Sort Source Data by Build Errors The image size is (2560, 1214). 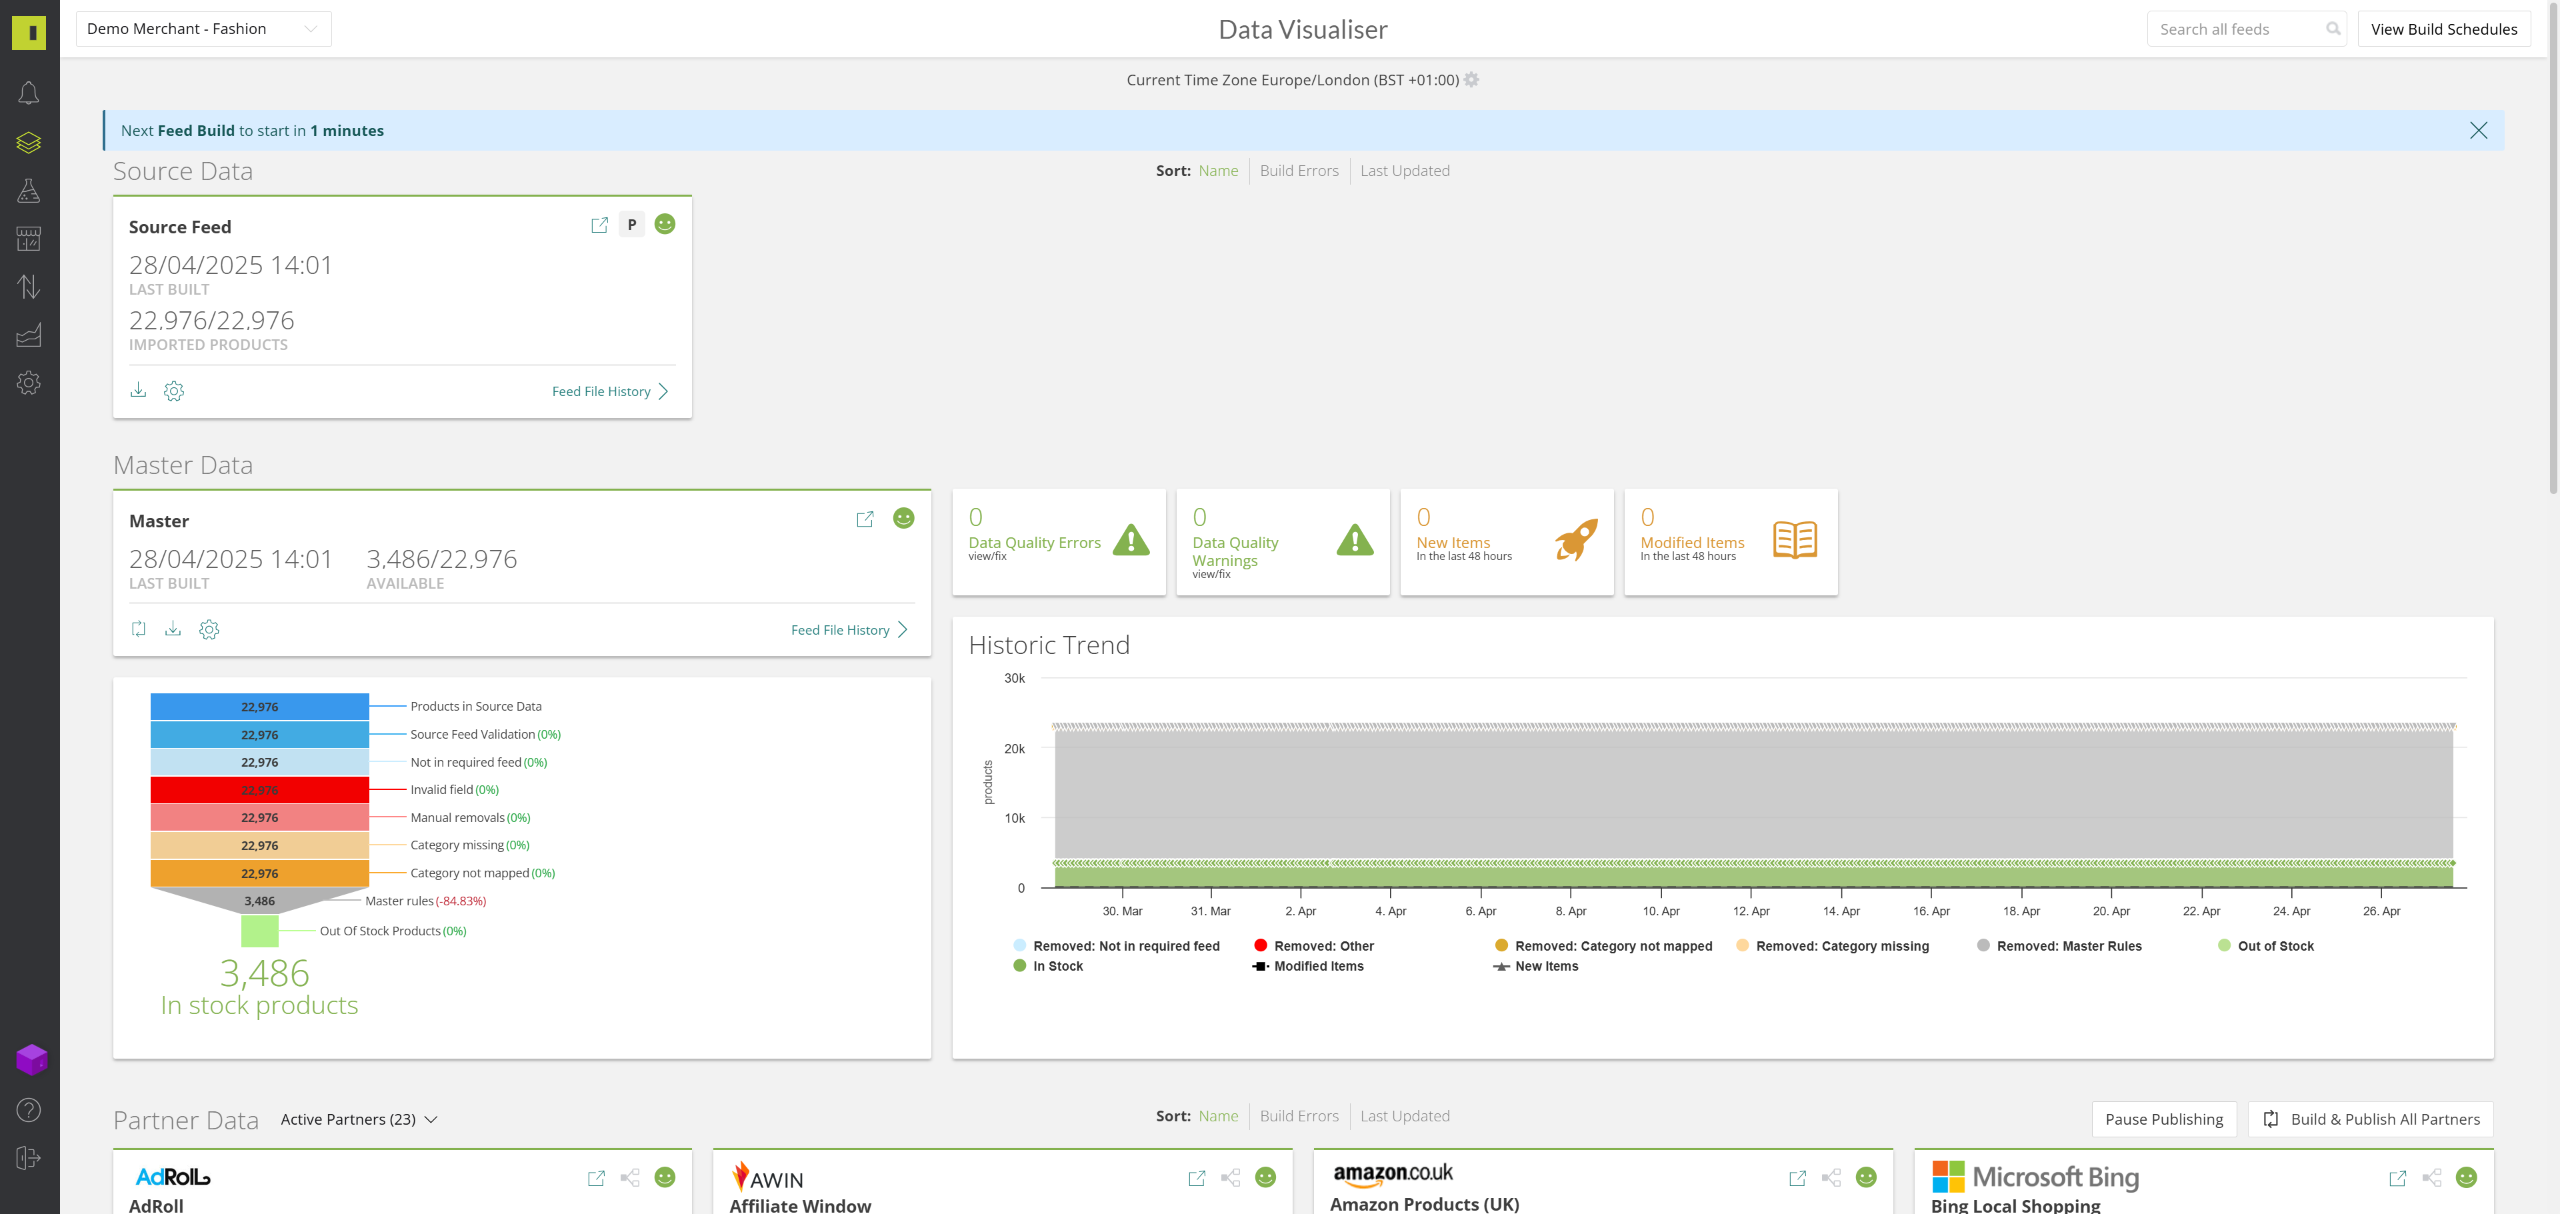coord(1299,171)
